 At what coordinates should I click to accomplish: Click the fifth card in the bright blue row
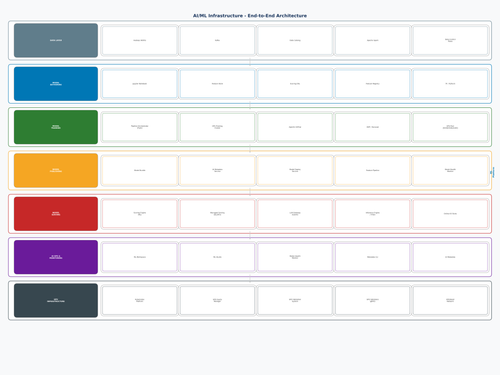click(450, 84)
